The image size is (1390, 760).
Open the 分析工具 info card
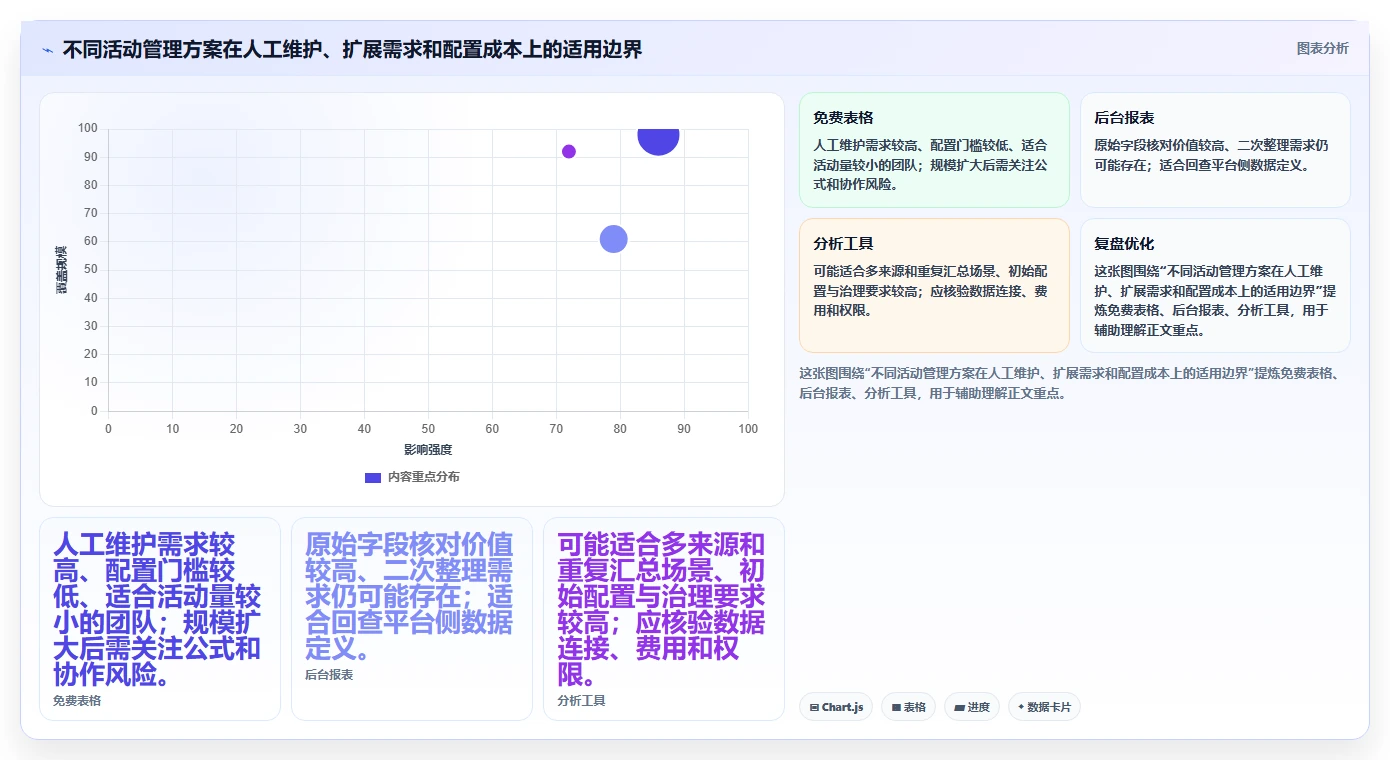point(934,285)
